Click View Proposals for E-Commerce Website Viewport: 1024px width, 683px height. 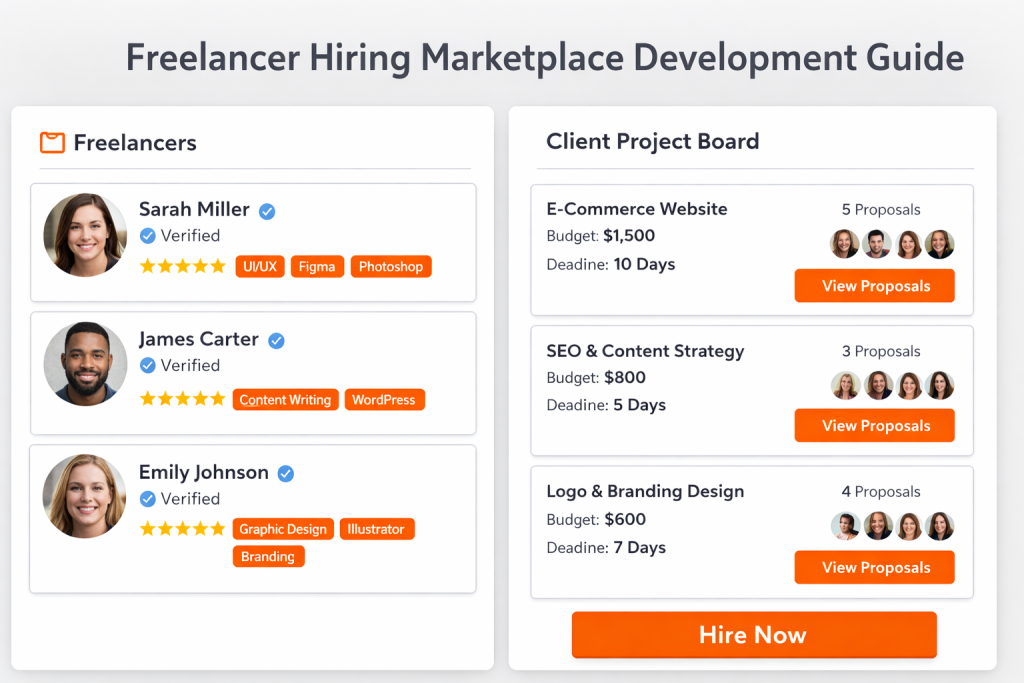874,285
